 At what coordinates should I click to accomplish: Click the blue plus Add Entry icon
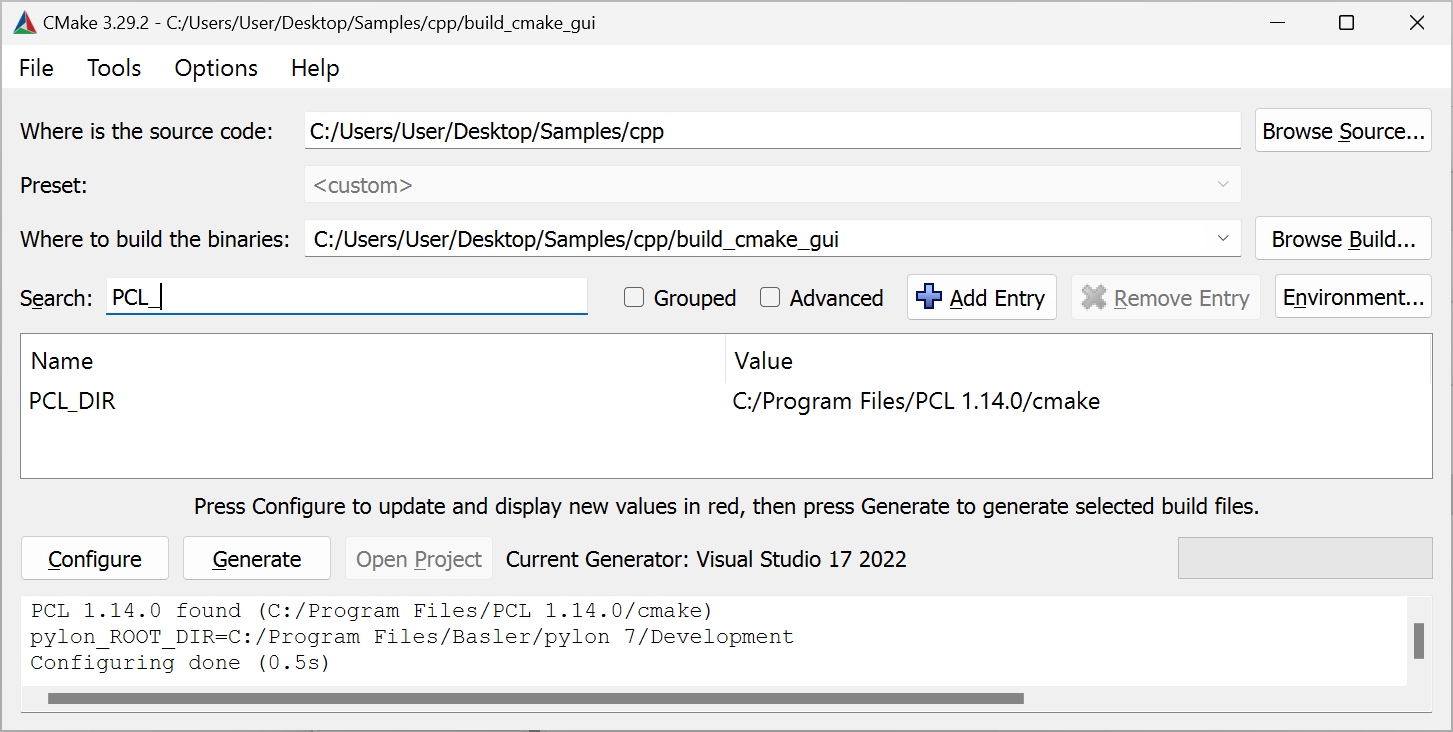tap(929, 297)
